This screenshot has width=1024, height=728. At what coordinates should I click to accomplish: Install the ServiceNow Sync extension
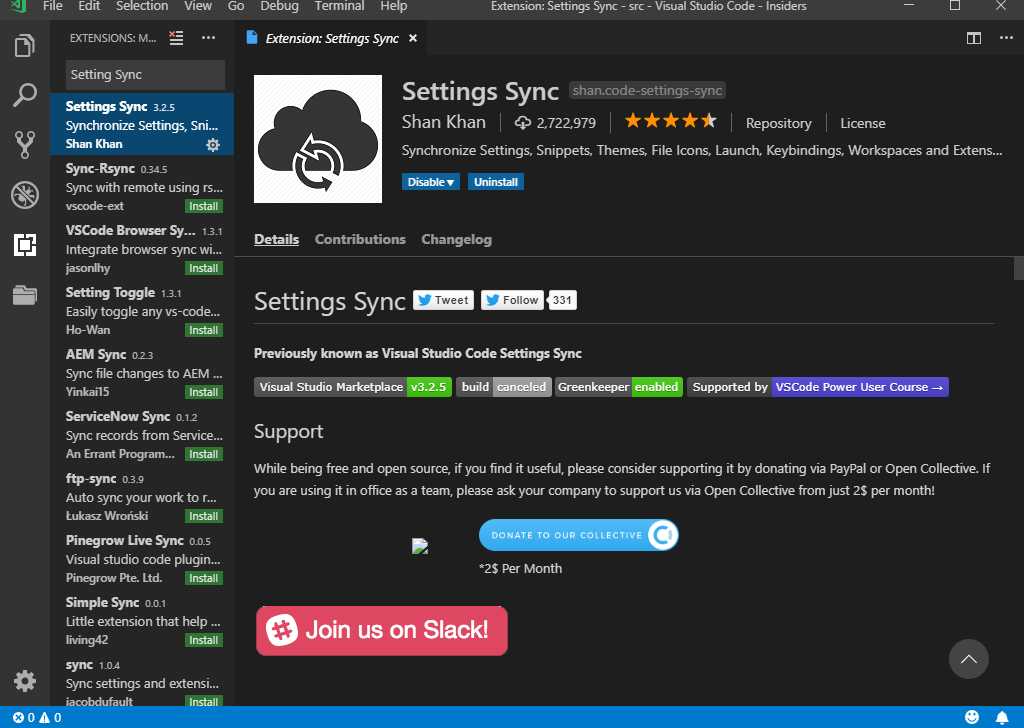(x=204, y=454)
